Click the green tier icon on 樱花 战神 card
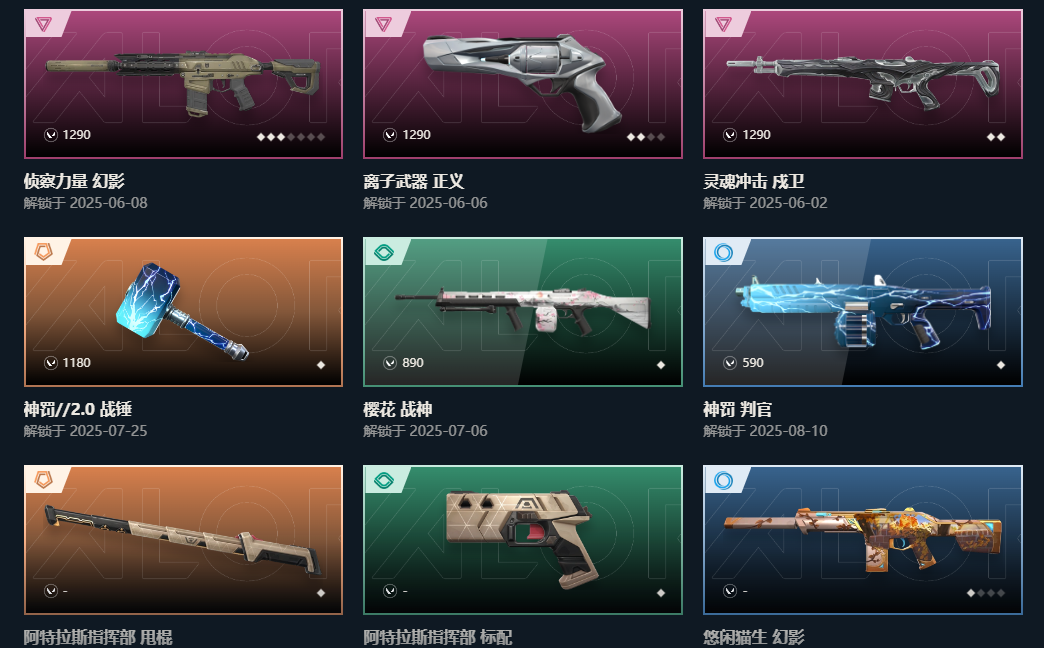 (x=384, y=252)
